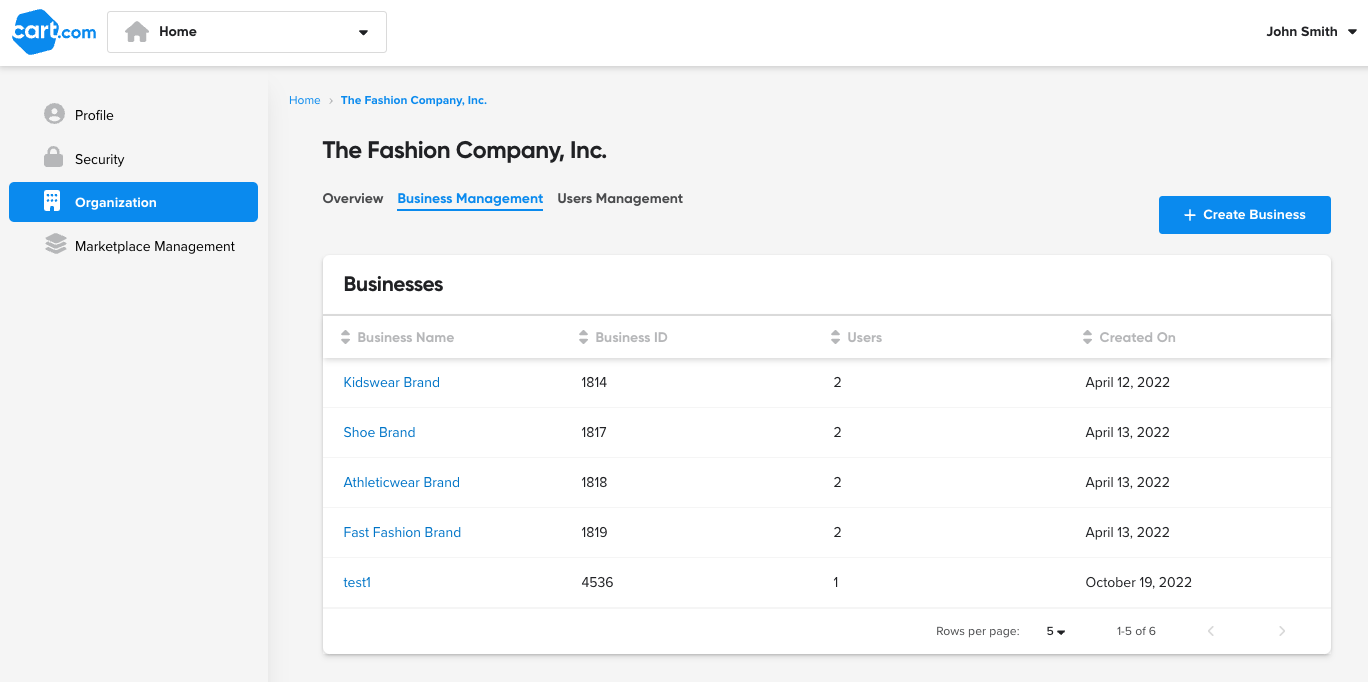Click the sort arrows beside Business Name
The height and width of the screenshot is (682, 1368).
[345, 337]
